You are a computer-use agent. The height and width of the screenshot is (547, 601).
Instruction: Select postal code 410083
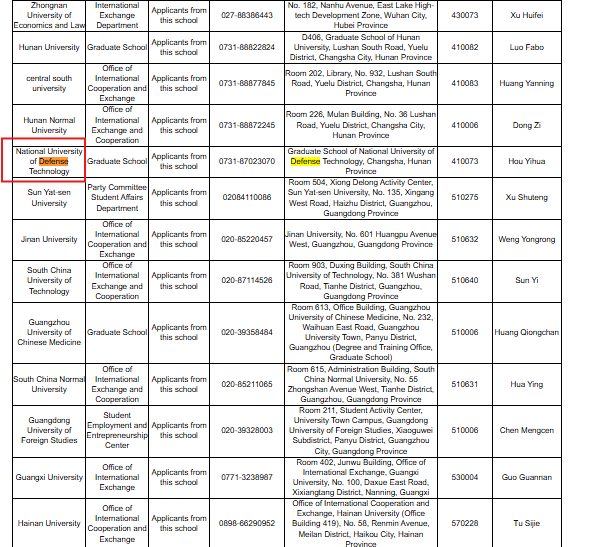click(465, 83)
